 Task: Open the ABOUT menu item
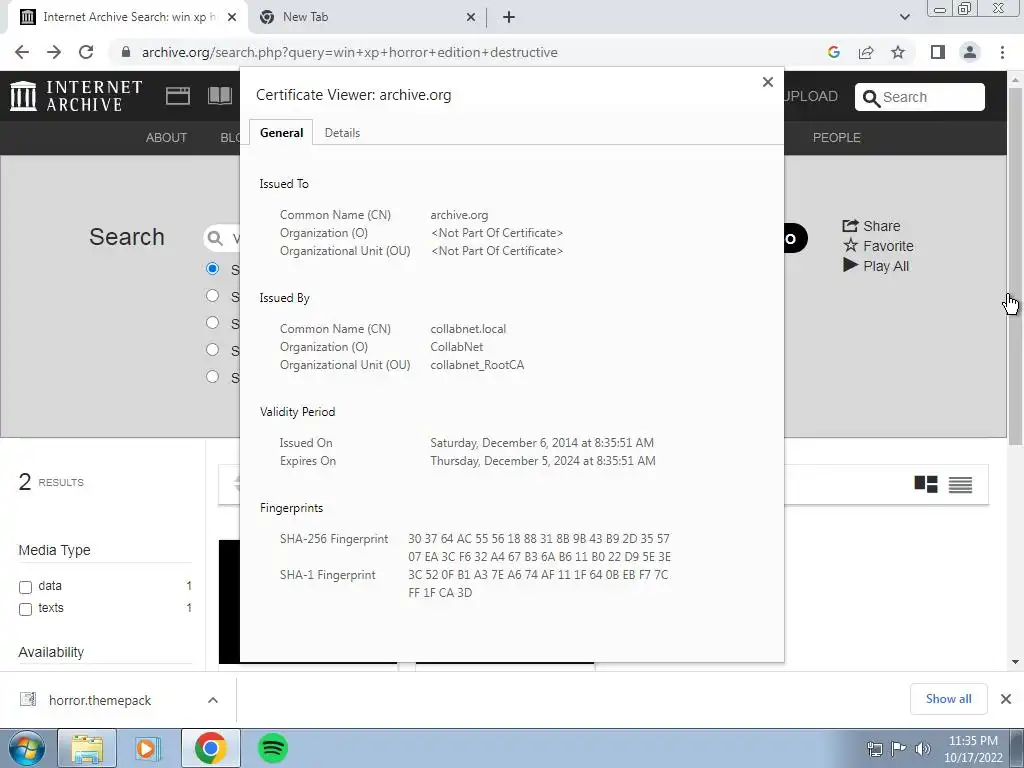[x=166, y=138]
